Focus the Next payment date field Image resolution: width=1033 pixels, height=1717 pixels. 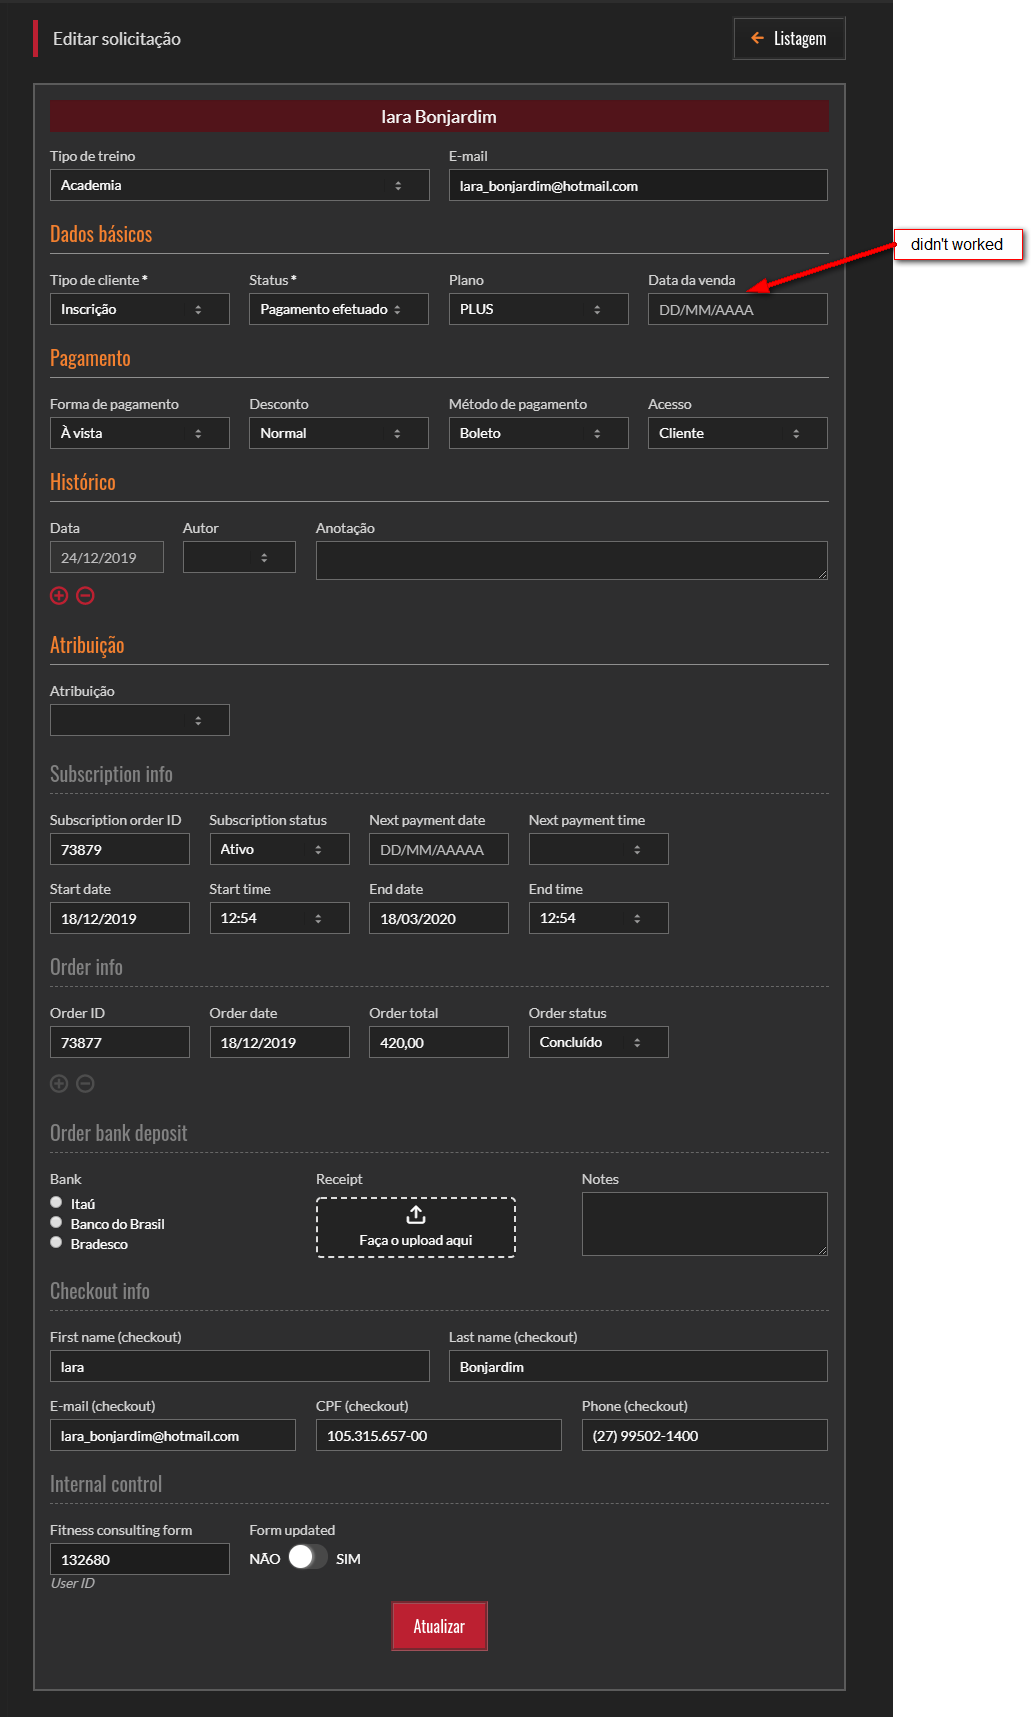(438, 850)
